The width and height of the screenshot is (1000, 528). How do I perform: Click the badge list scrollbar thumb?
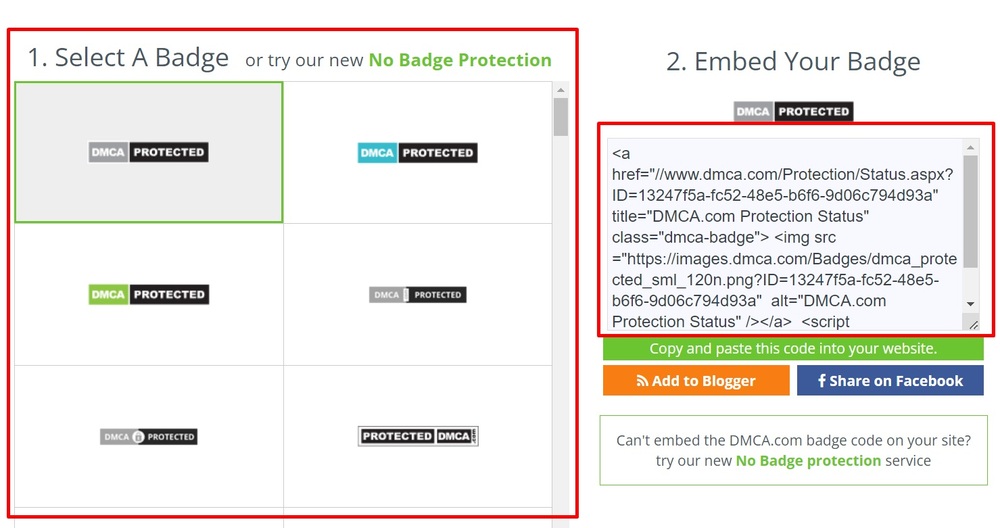pyautogui.click(x=561, y=116)
